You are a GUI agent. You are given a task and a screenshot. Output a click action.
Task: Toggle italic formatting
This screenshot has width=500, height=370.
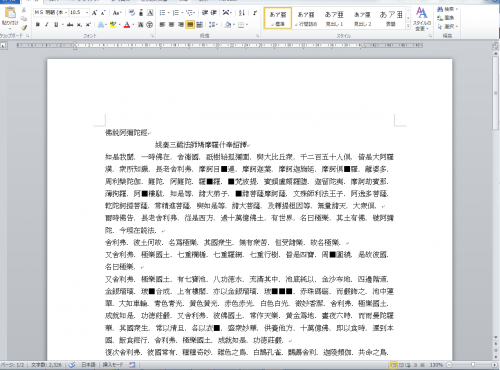[x=47, y=24]
